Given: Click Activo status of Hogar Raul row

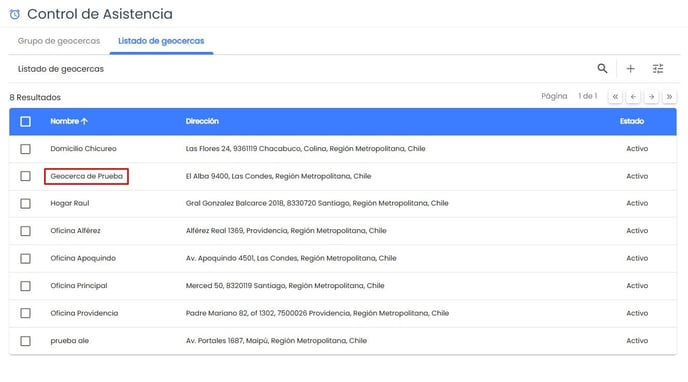Looking at the screenshot, I should [x=637, y=203].
